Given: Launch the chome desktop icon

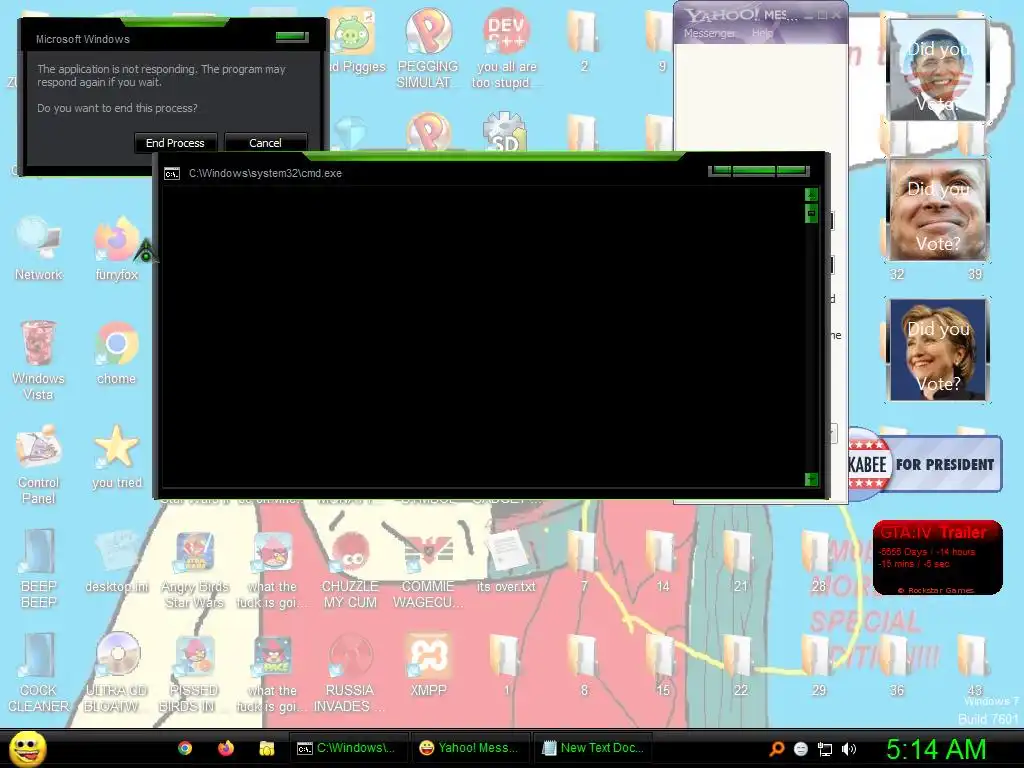Looking at the screenshot, I should coord(117,353).
